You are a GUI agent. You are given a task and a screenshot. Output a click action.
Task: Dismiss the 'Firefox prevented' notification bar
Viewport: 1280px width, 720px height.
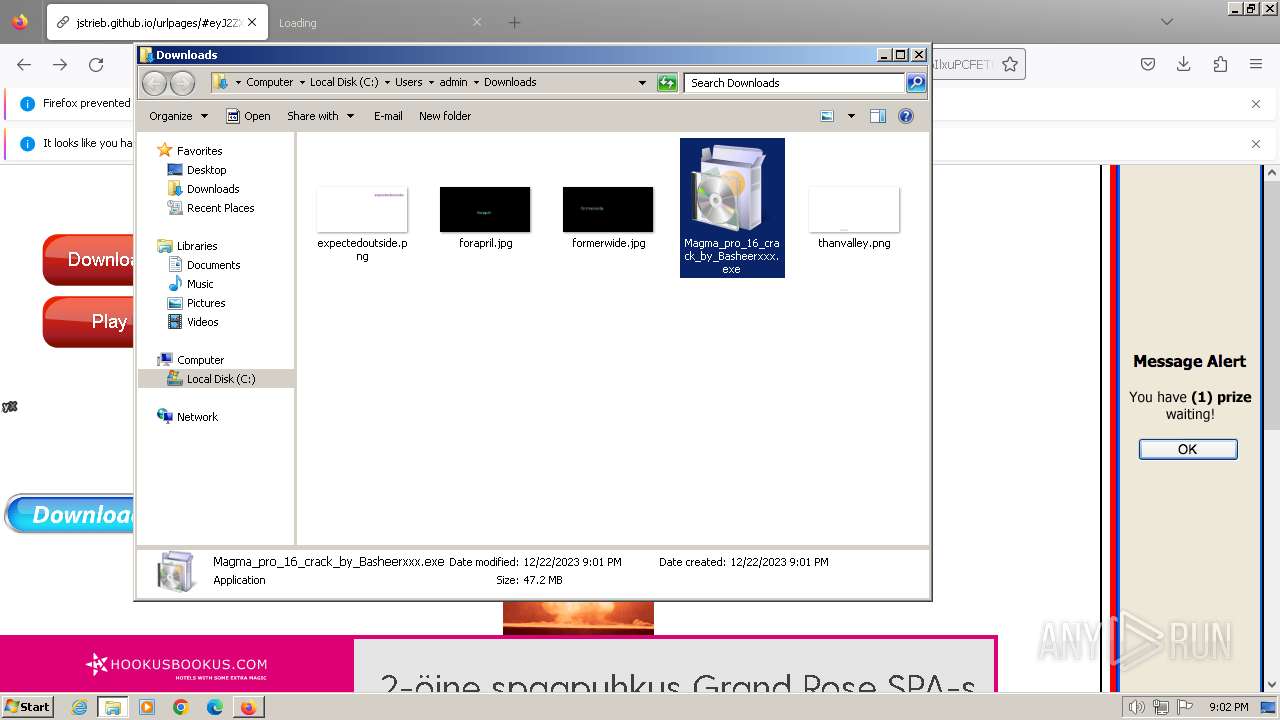click(1256, 103)
